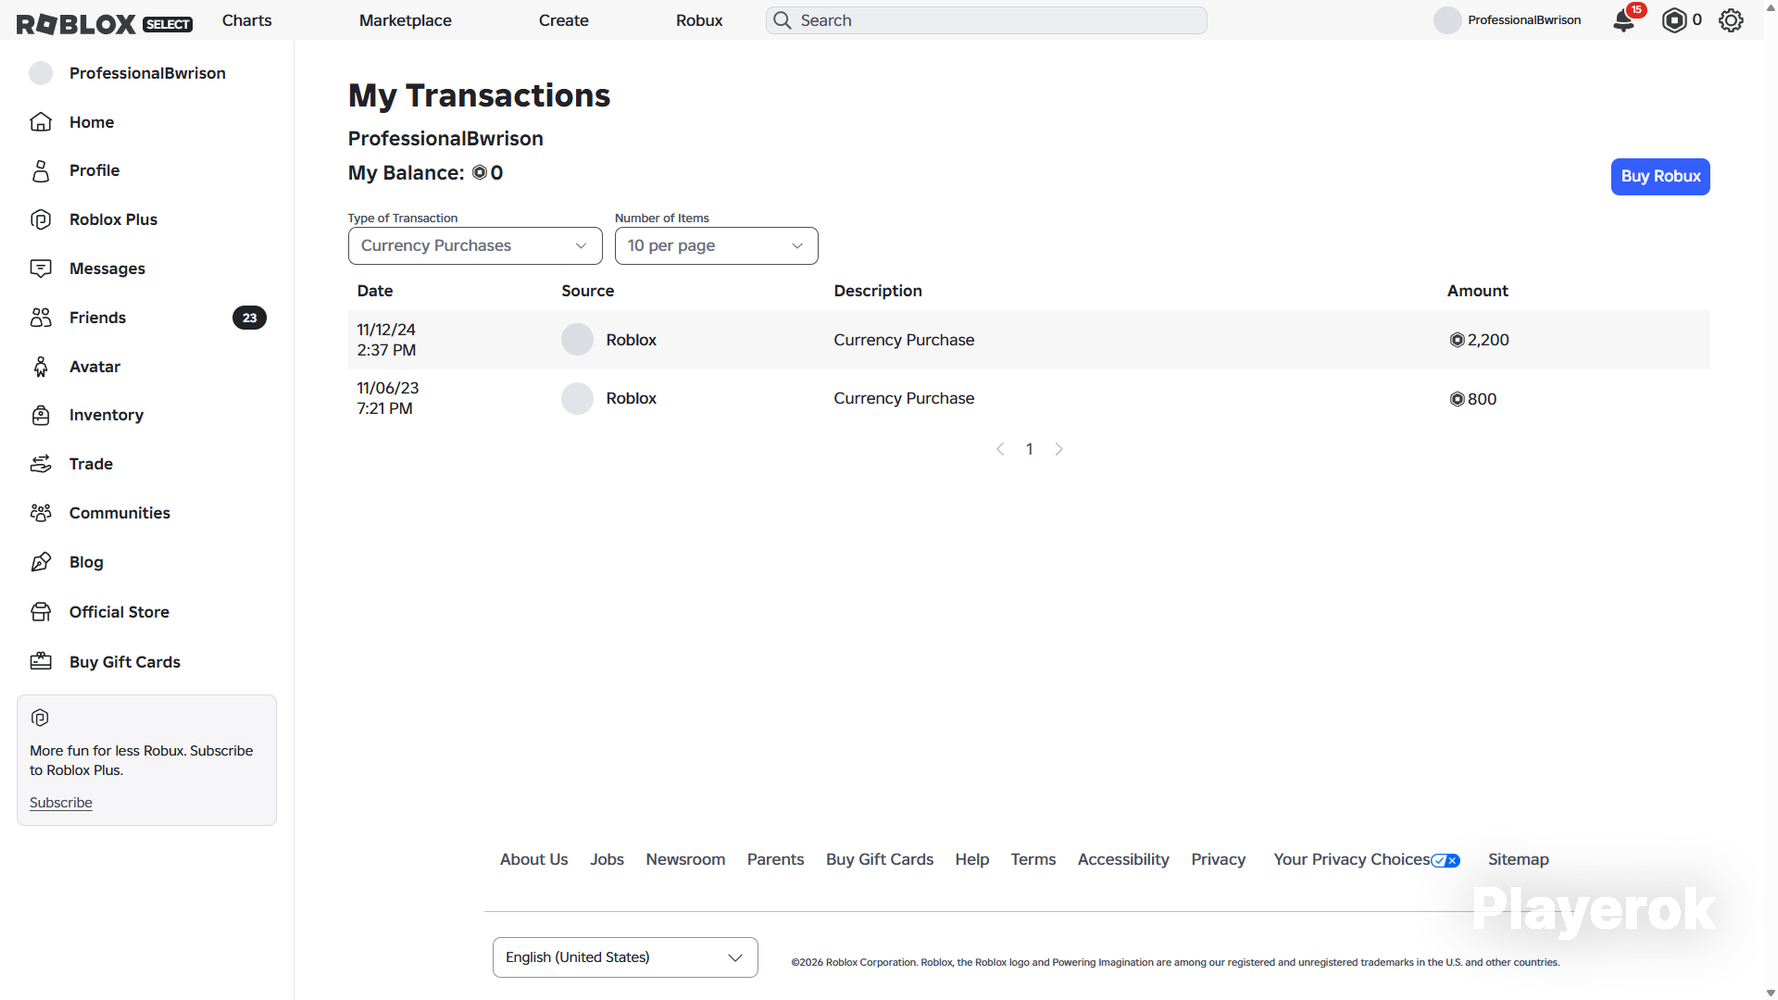This screenshot has width=1778, height=1000.
Task: Click ProfessionalBwrison username in header
Action: coord(1524,20)
